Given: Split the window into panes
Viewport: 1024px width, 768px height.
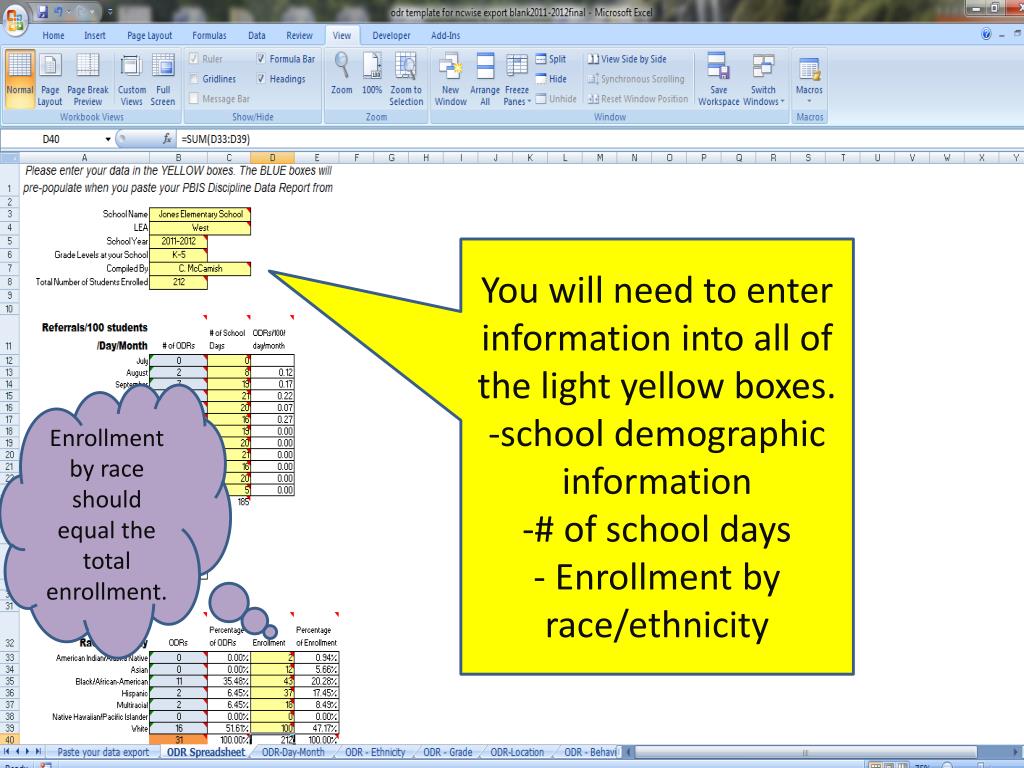Looking at the screenshot, I should [551, 59].
